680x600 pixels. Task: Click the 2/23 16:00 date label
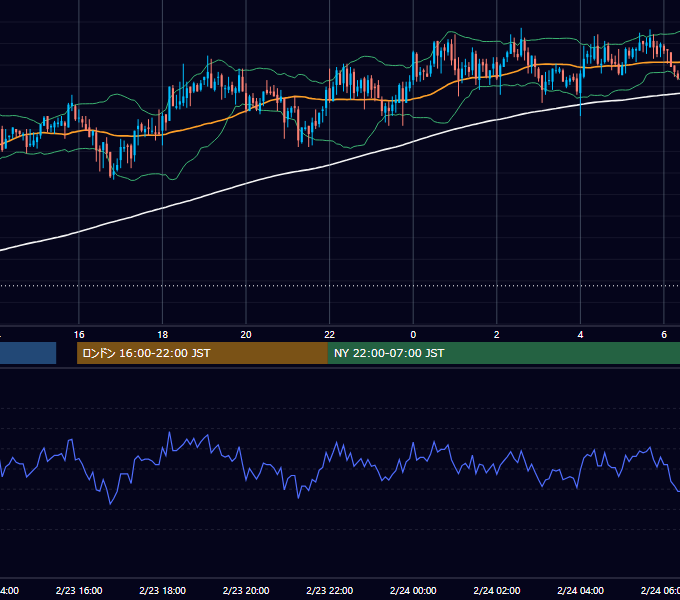click(79, 590)
